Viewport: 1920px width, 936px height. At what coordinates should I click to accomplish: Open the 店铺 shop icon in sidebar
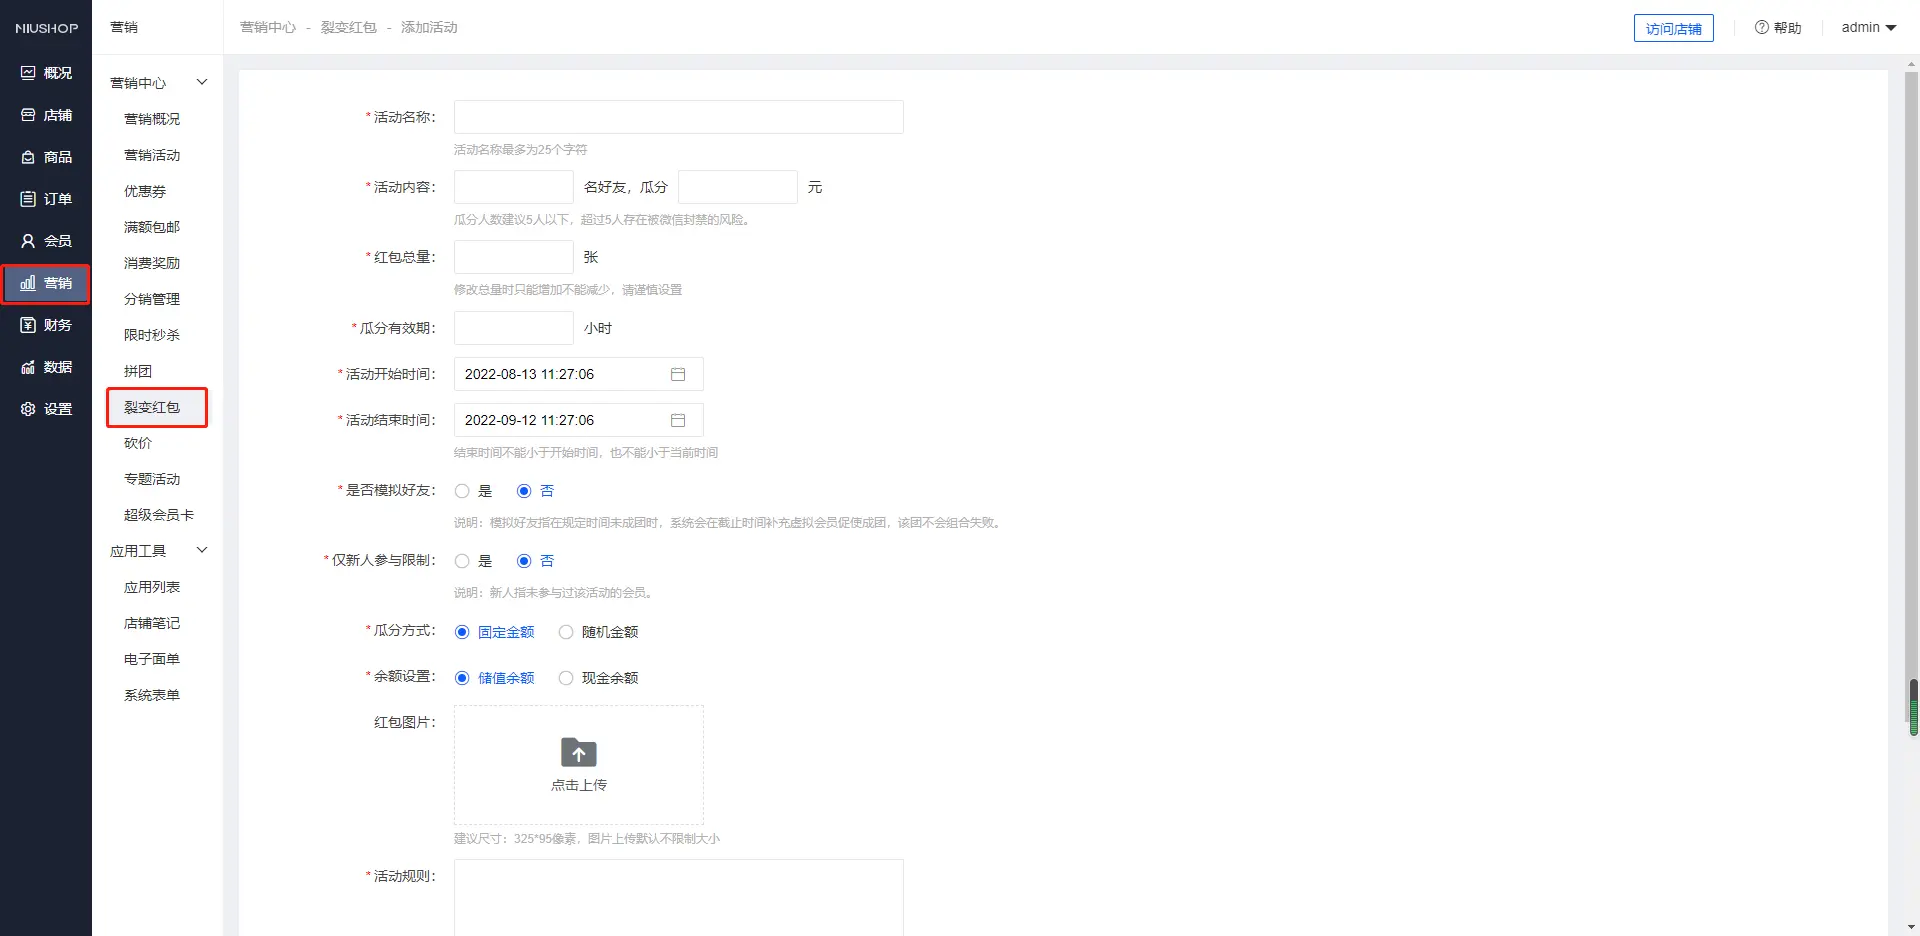[x=28, y=115]
